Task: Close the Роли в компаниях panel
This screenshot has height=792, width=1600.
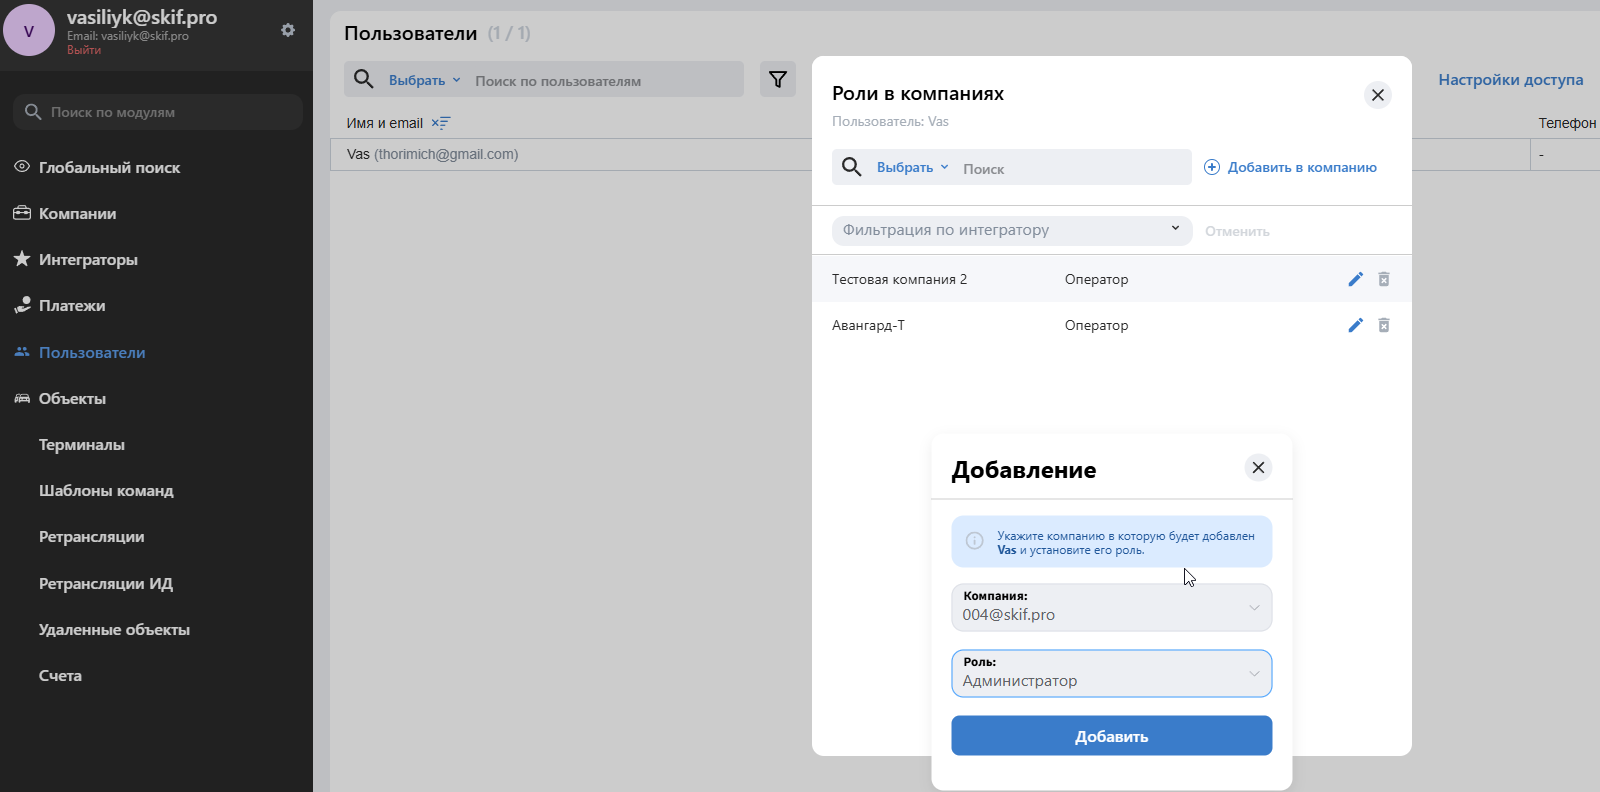Action: click(1377, 95)
